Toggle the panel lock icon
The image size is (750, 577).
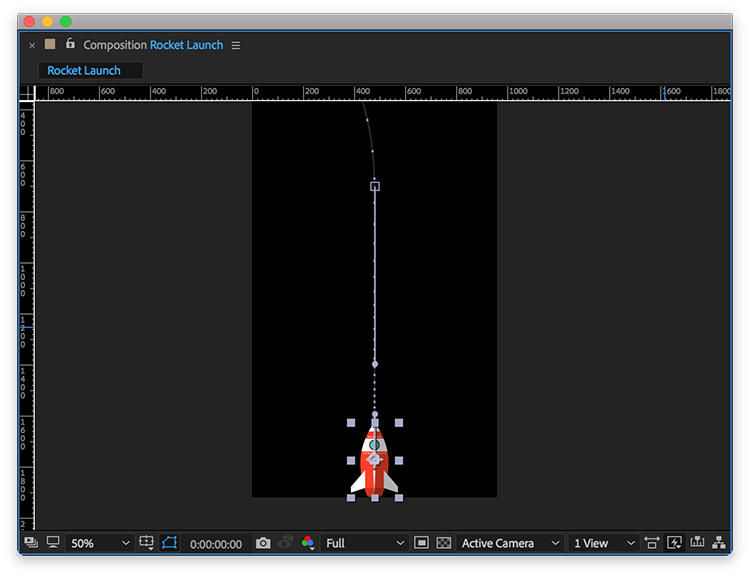70,44
